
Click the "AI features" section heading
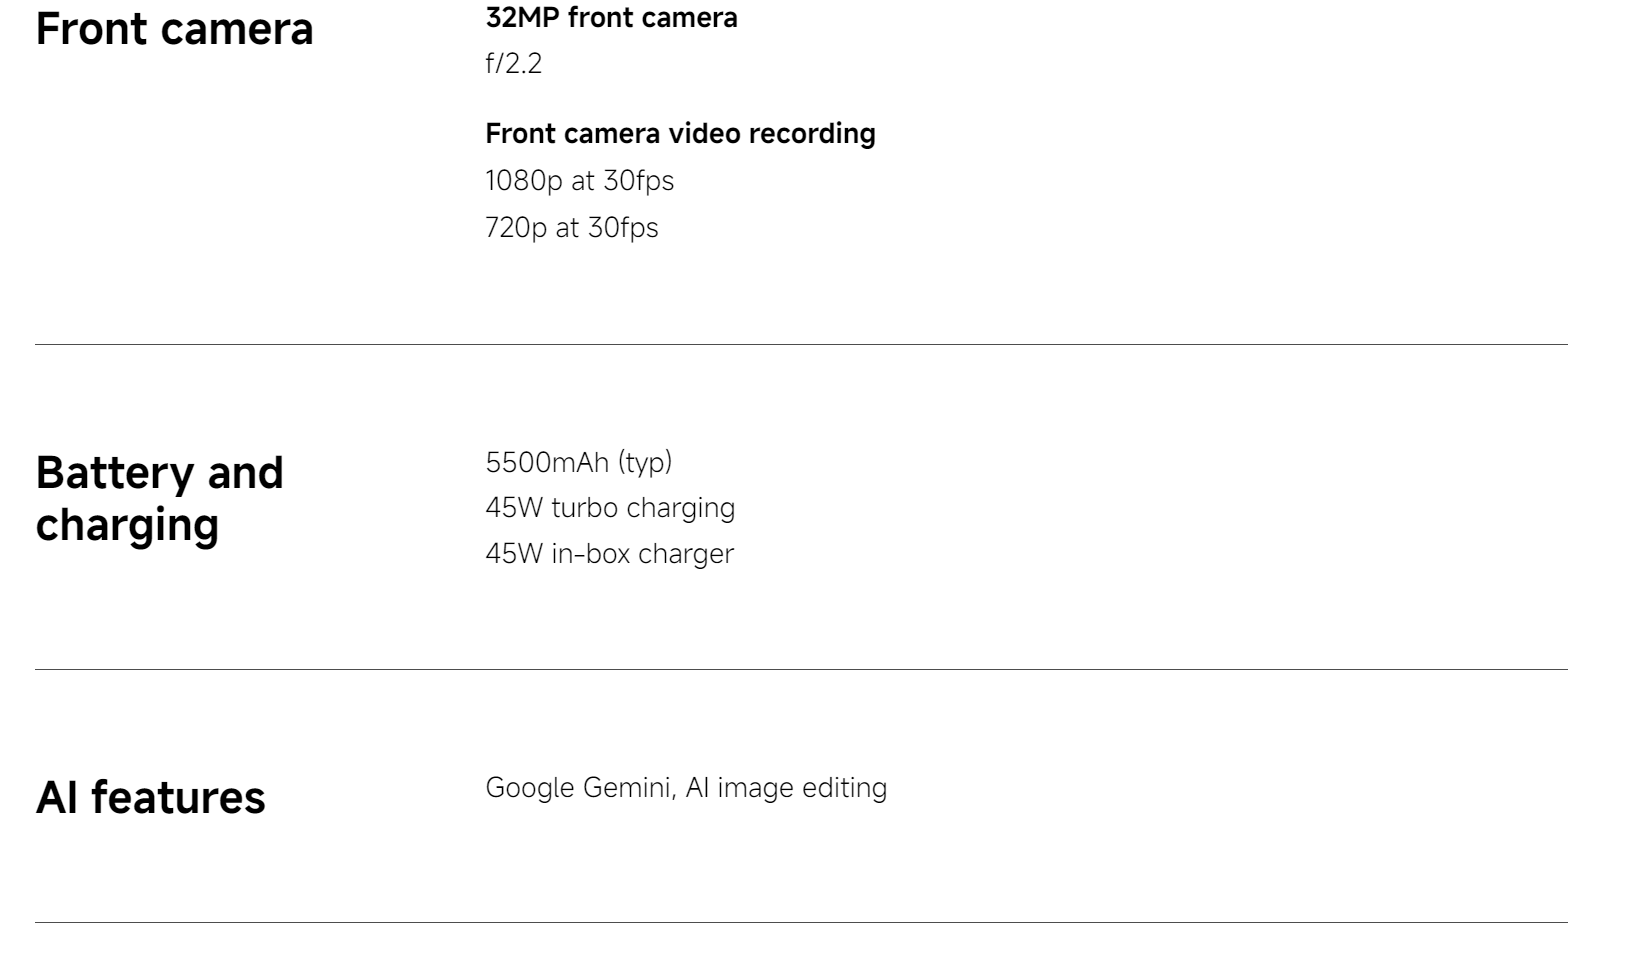point(150,798)
